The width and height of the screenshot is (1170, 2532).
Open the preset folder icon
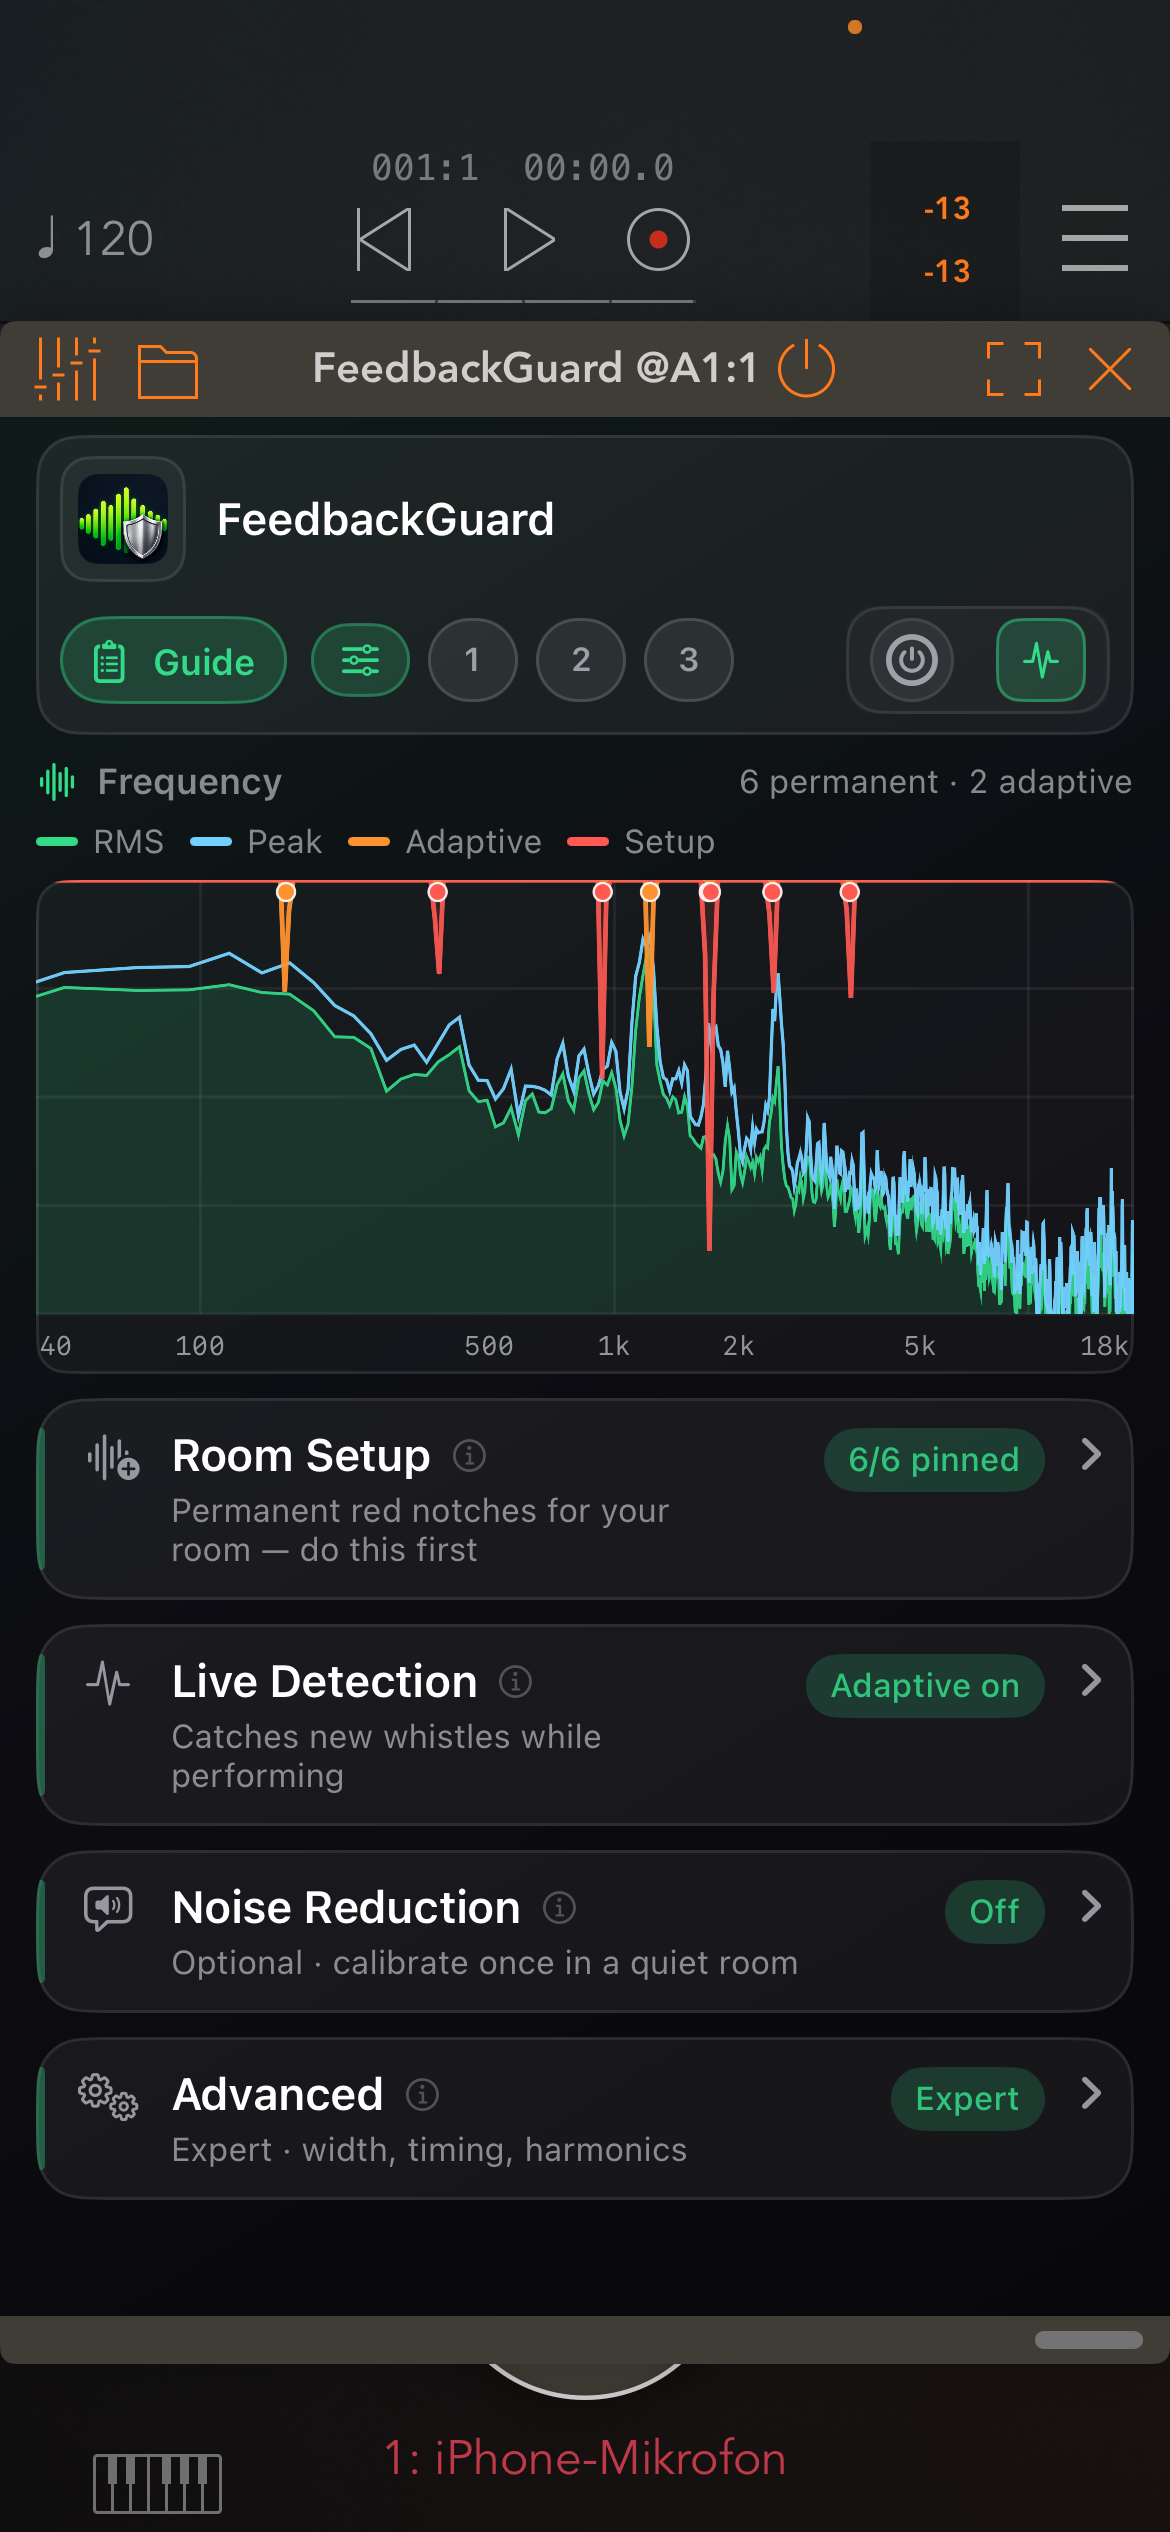(167, 371)
